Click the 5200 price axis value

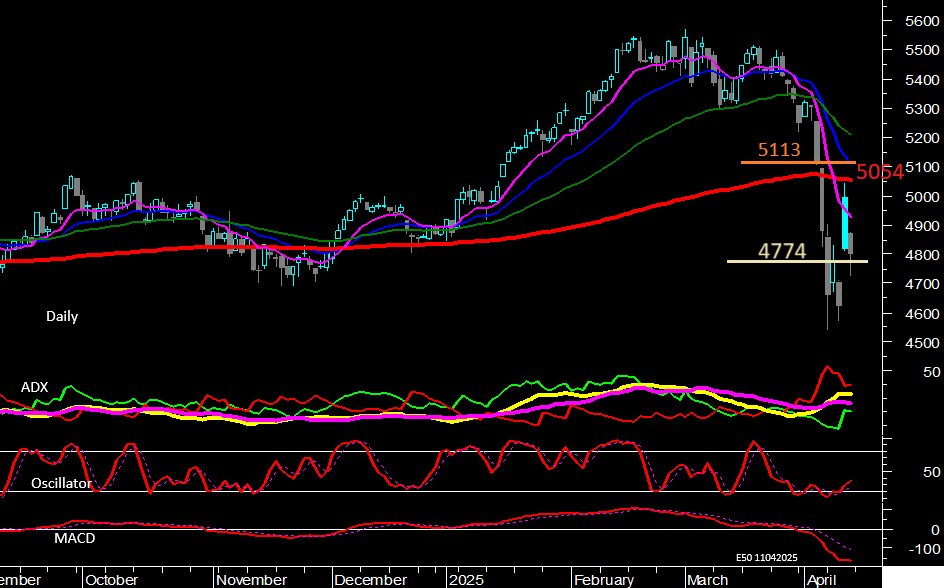coord(922,138)
